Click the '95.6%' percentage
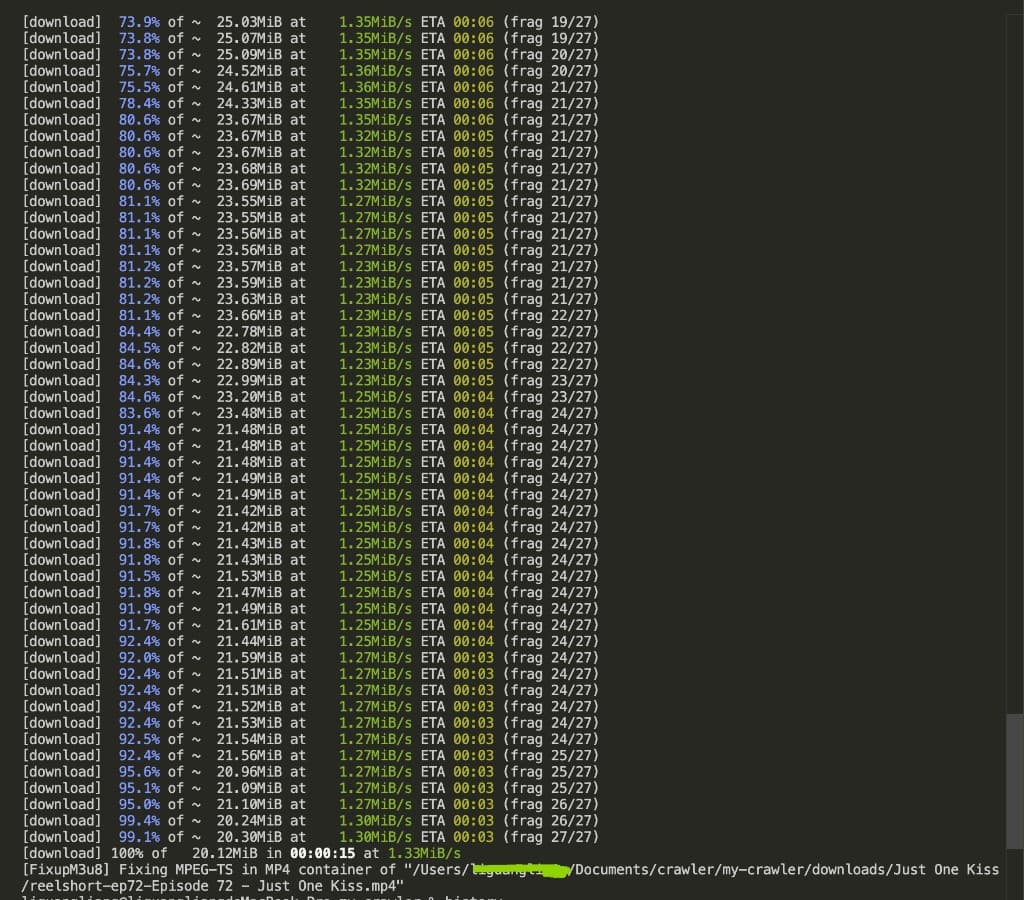This screenshot has height=900, width=1024. (139, 772)
